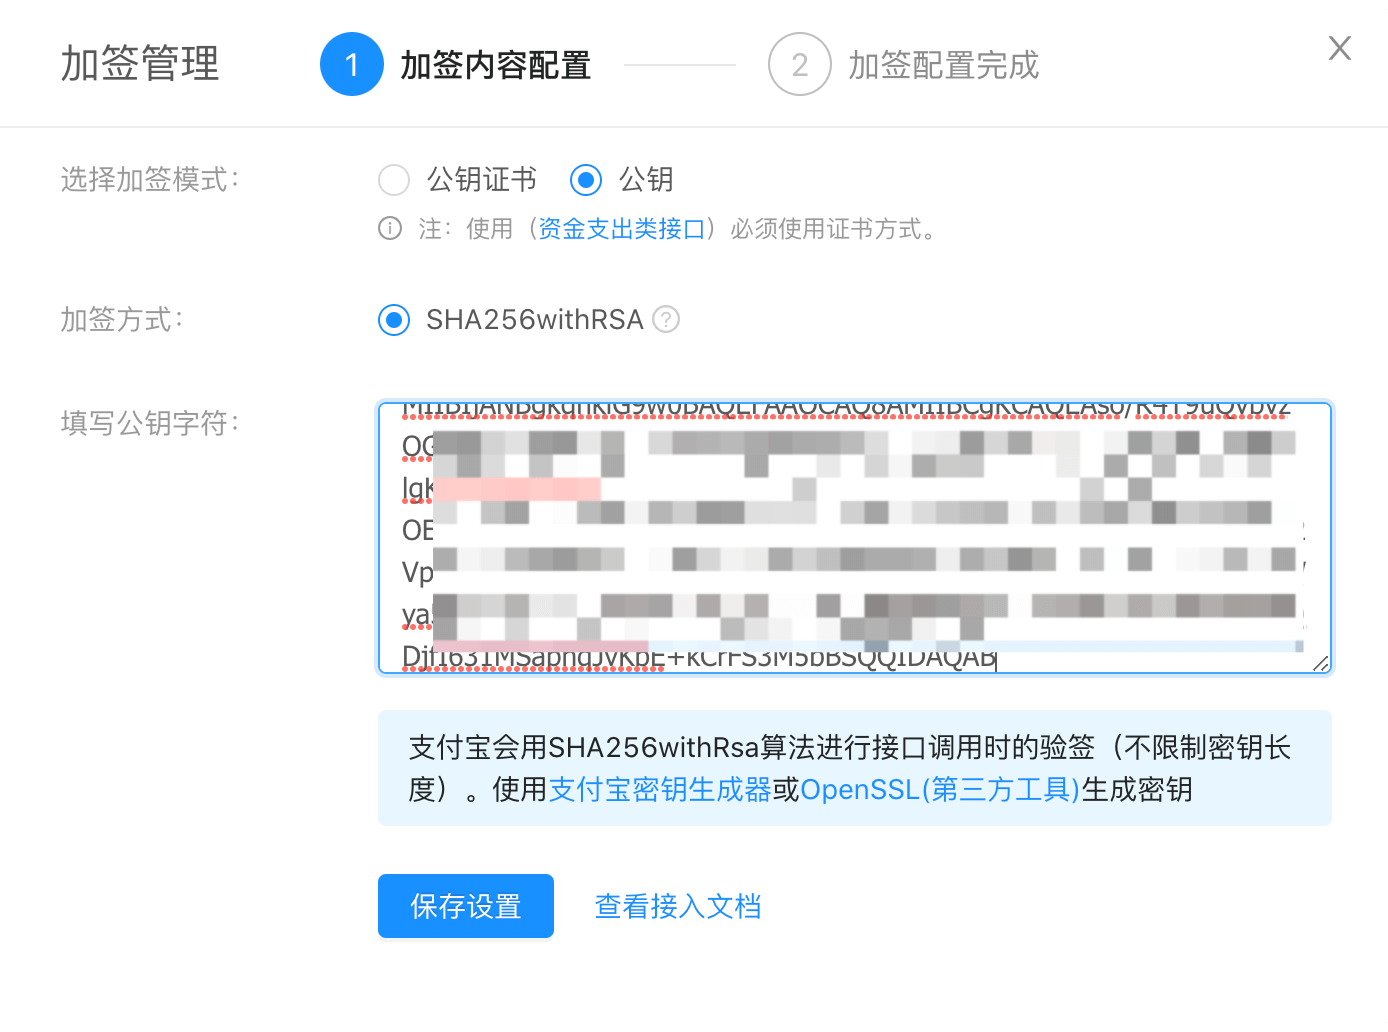This screenshot has height=1032, width=1388.
Task: Select the SHA256withRSA radio option
Action: pyautogui.click(x=394, y=320)
